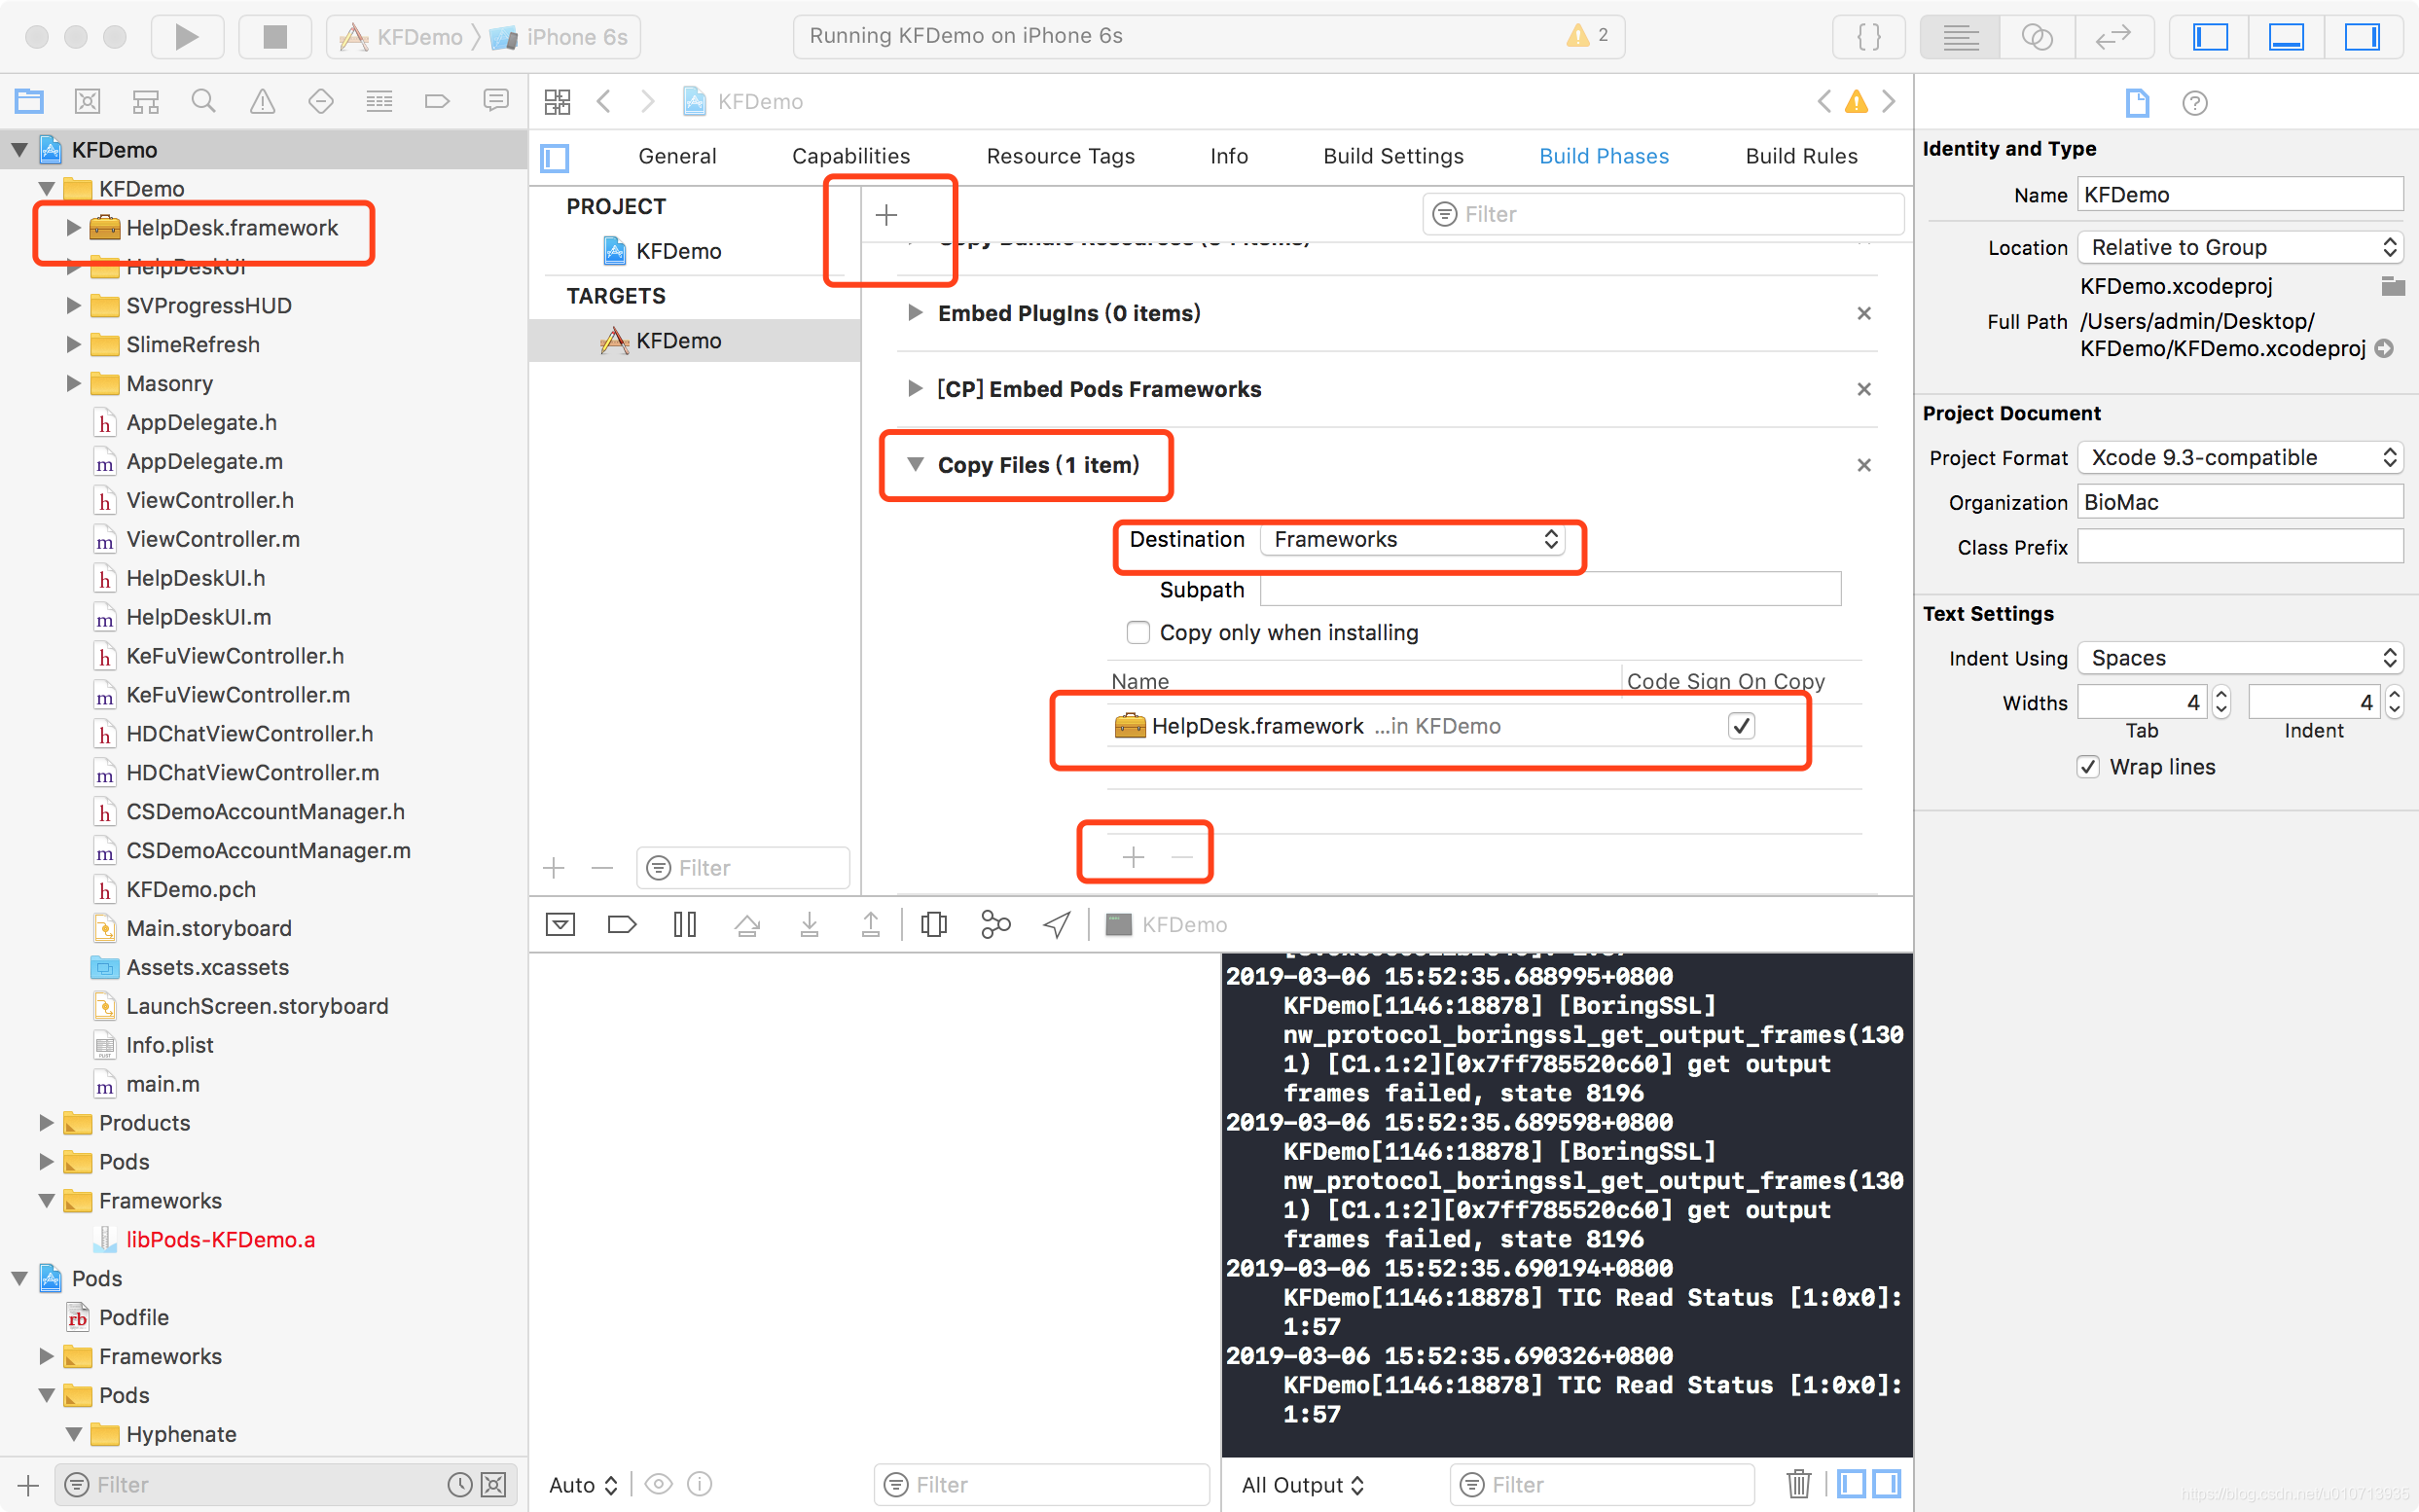This screenshot has width=2419, height=1512.
Task: Open the Issue navigator warning icon
Action: (x=262, y=101)
